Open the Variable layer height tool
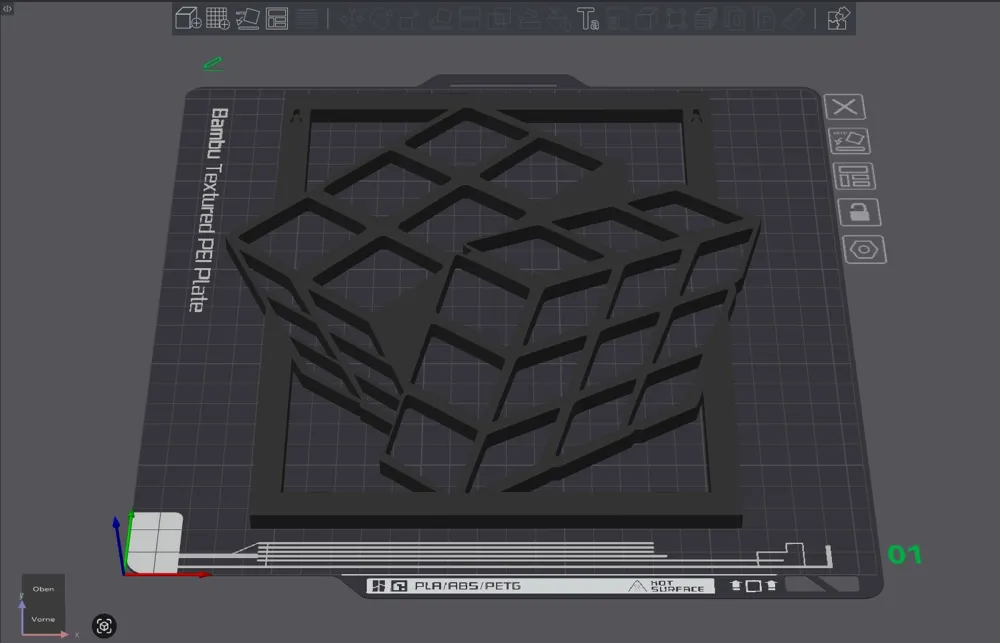Screen dimensions: 1000x643 (307, 18)
